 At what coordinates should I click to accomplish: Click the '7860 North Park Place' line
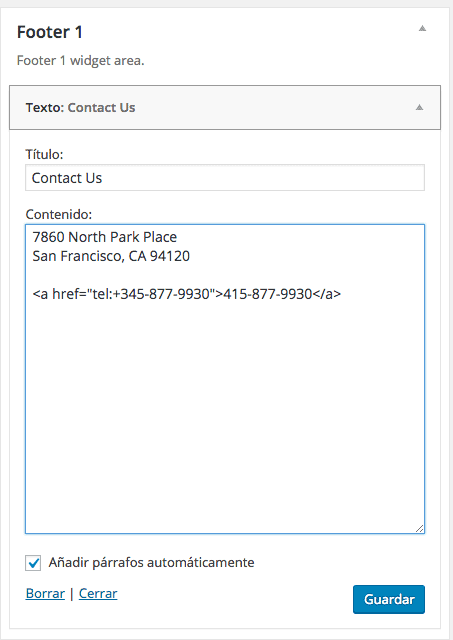[x=104, y=237]
